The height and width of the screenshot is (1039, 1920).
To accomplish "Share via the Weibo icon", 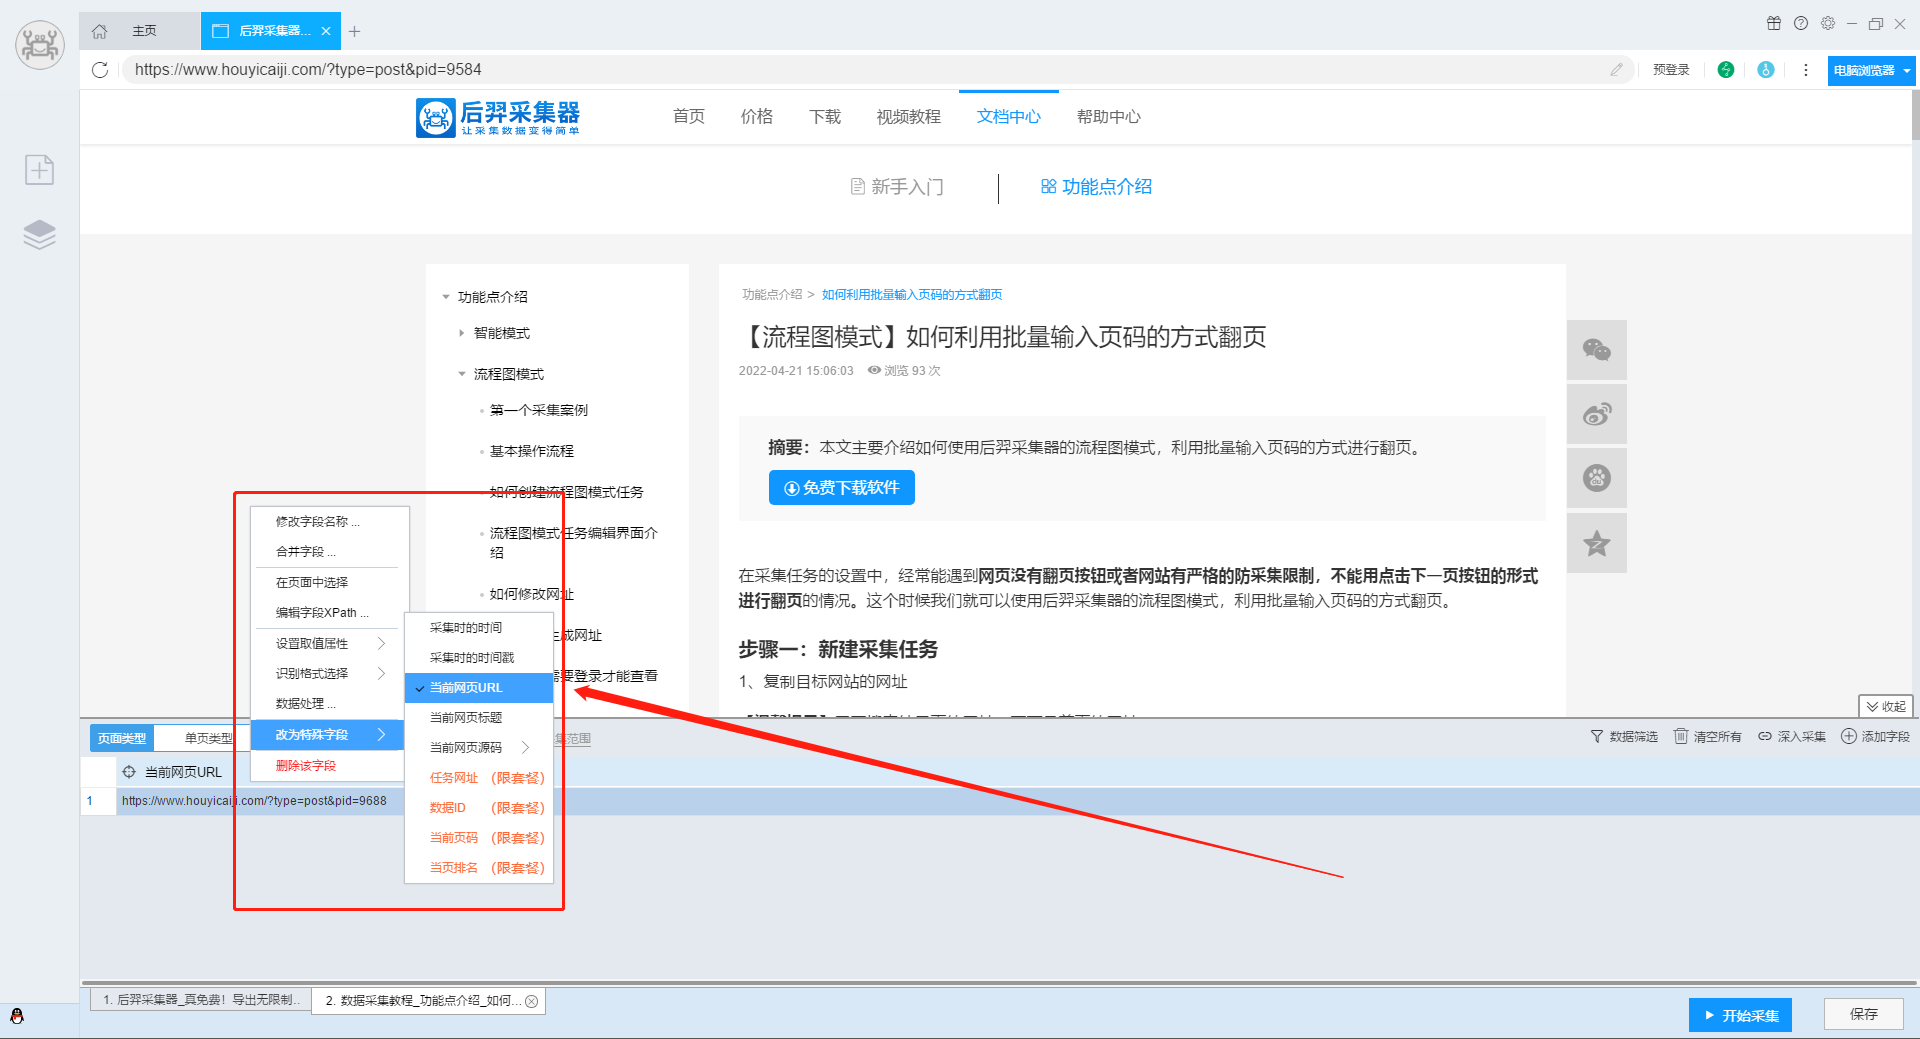I will click(x=1597, y=414).
